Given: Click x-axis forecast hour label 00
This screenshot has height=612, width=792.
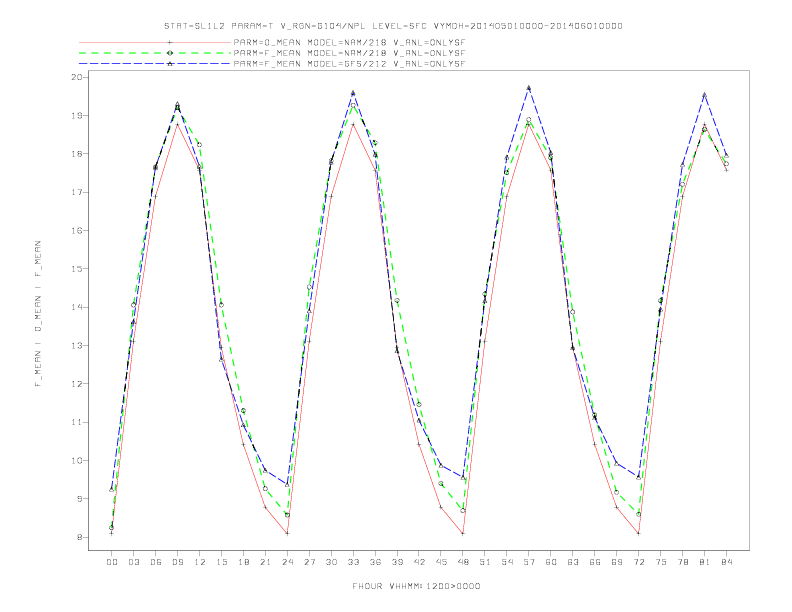Looking at the screenshot, I should tap(112, 562).
